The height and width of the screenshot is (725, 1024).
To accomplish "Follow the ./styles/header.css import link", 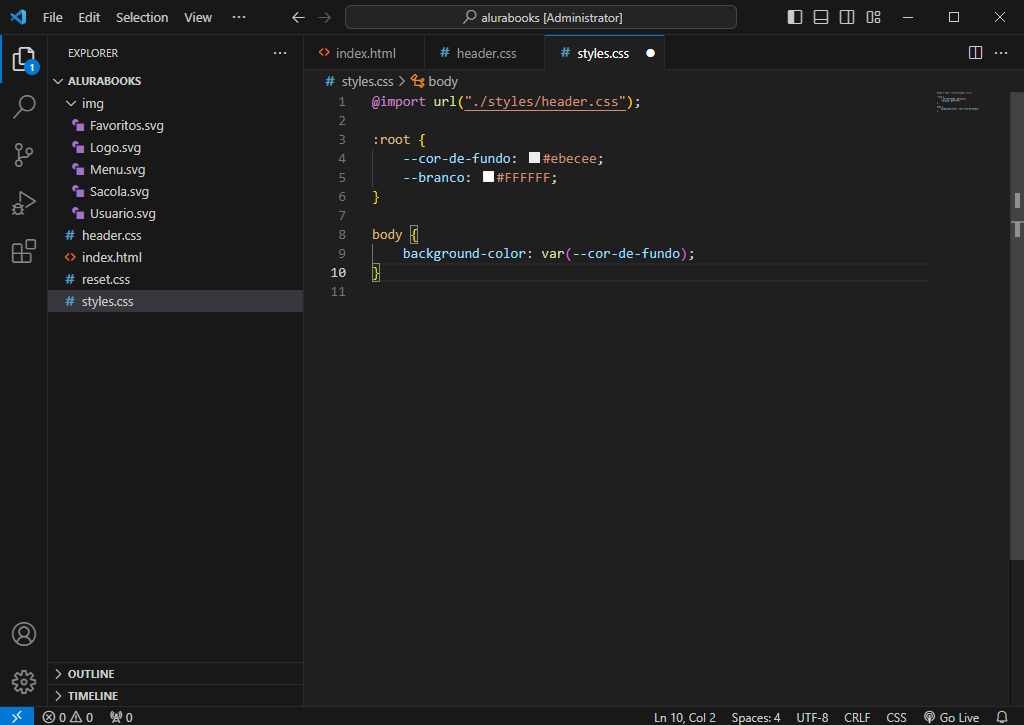I will [545, 102].
